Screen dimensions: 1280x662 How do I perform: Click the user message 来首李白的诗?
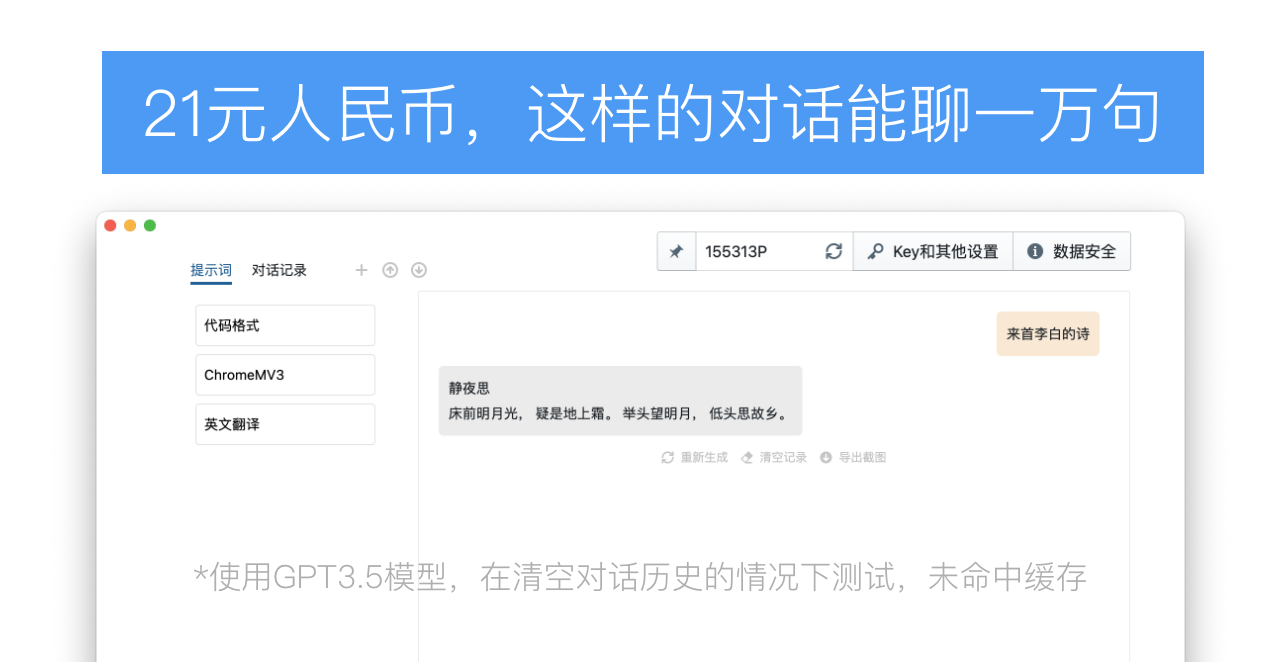1047,334
